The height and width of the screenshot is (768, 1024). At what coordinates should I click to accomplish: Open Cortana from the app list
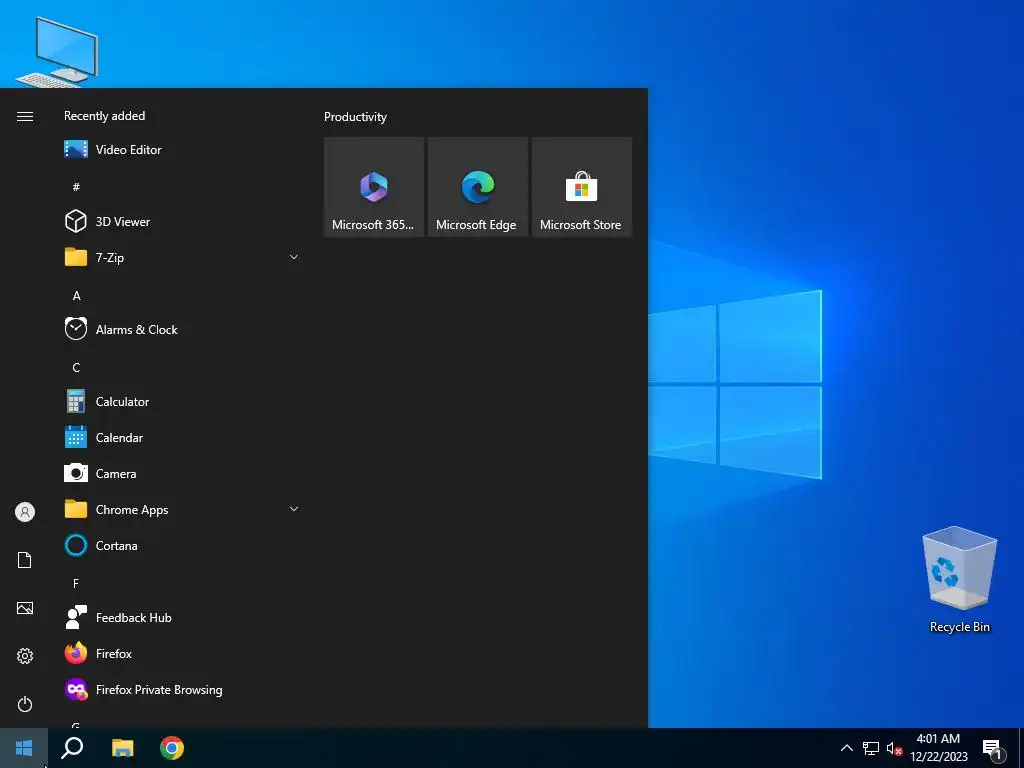[182, 545]
